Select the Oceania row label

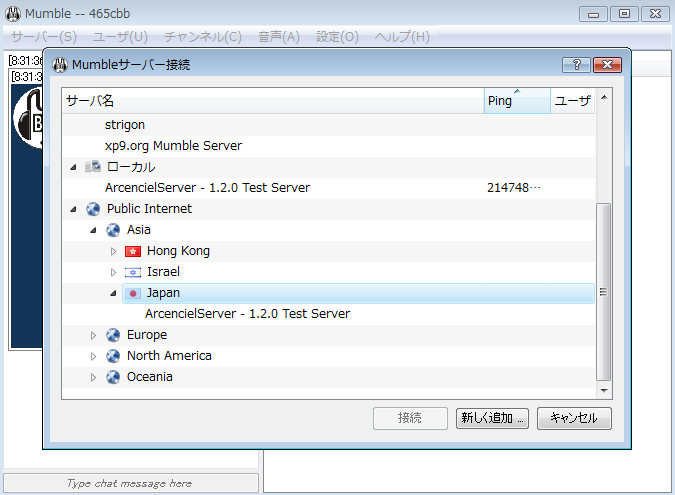click(150, 377)
